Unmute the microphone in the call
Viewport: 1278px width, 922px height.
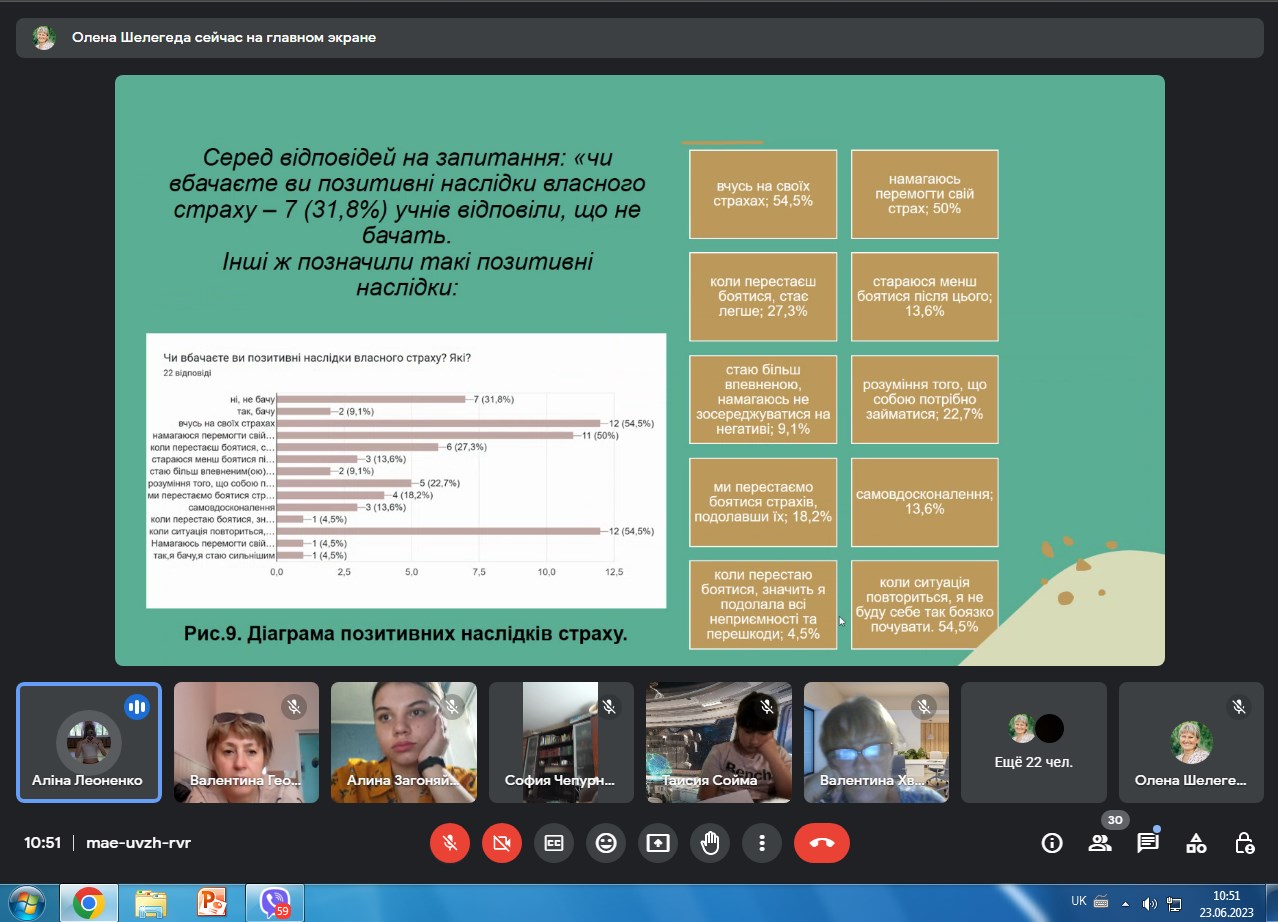450,843
